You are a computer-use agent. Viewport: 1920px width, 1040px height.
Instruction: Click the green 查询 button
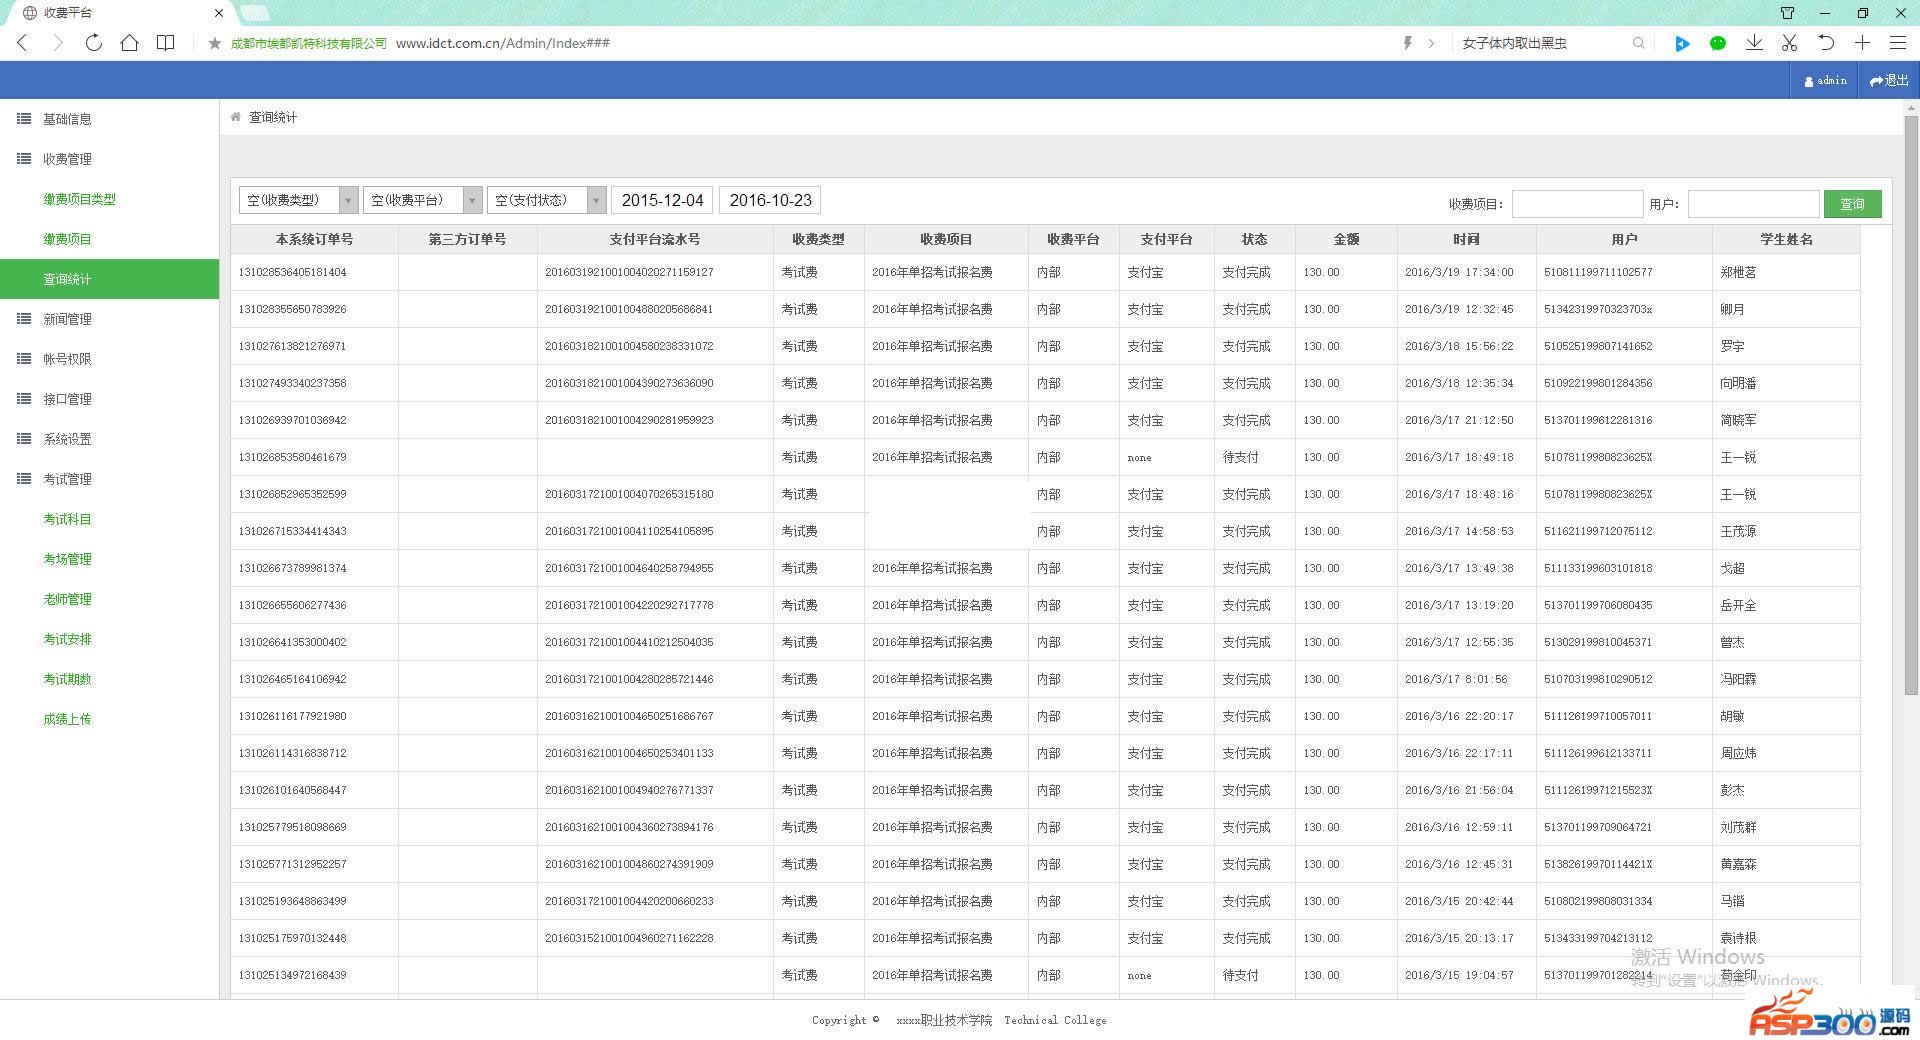[x=1852, y=204]
